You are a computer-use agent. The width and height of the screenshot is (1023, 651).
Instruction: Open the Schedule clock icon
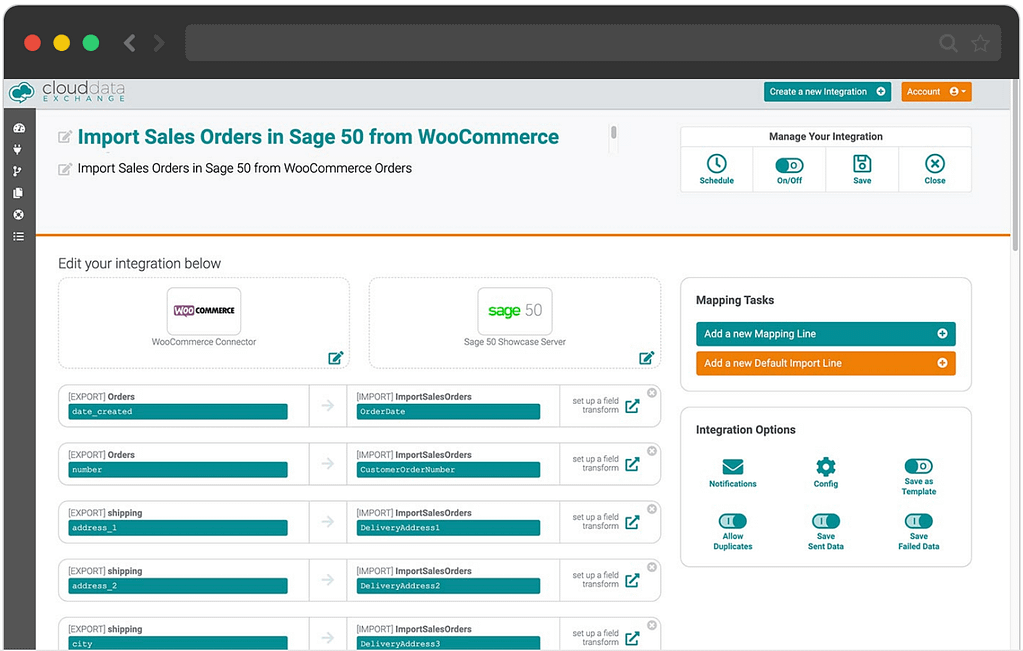(716, 164)
